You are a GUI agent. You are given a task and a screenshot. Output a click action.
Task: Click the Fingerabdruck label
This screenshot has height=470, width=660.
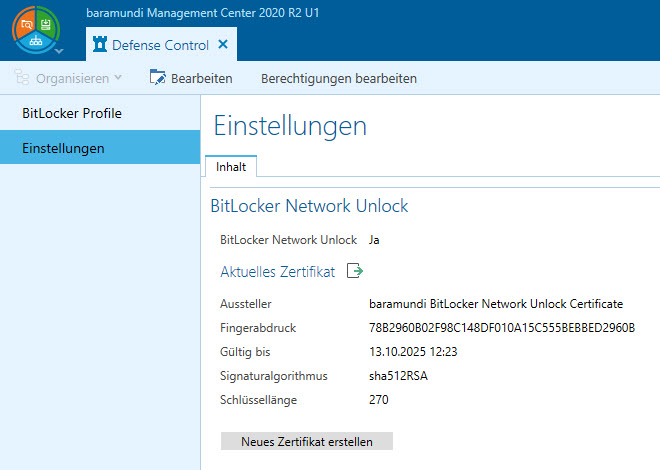click(258, 328)
